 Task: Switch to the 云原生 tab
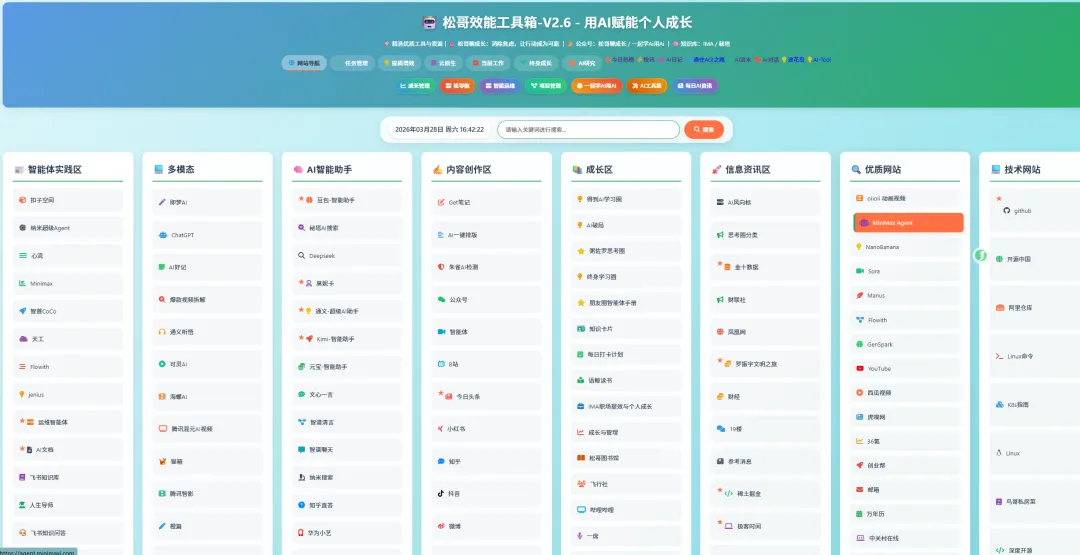click(x=444, y=63)
